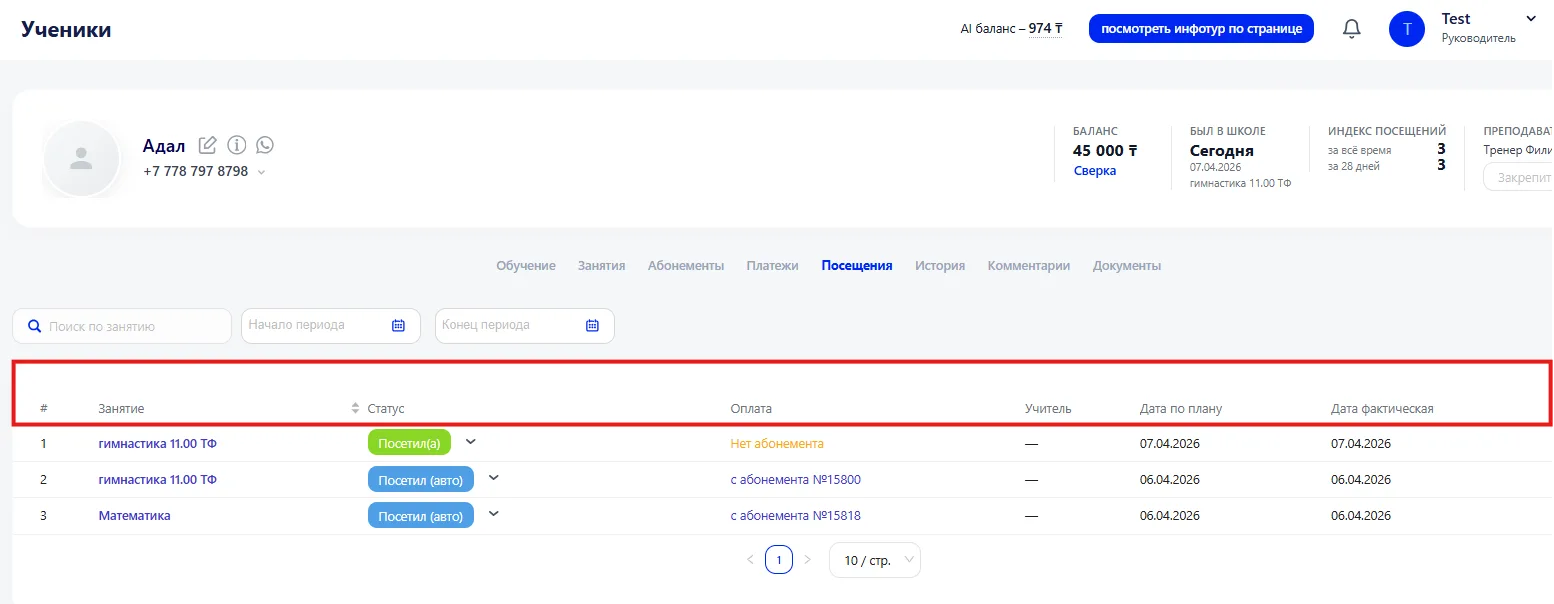Click the 45 000 ₸ balance amount
1554x604 pixels.
(x=1105, y=151)
